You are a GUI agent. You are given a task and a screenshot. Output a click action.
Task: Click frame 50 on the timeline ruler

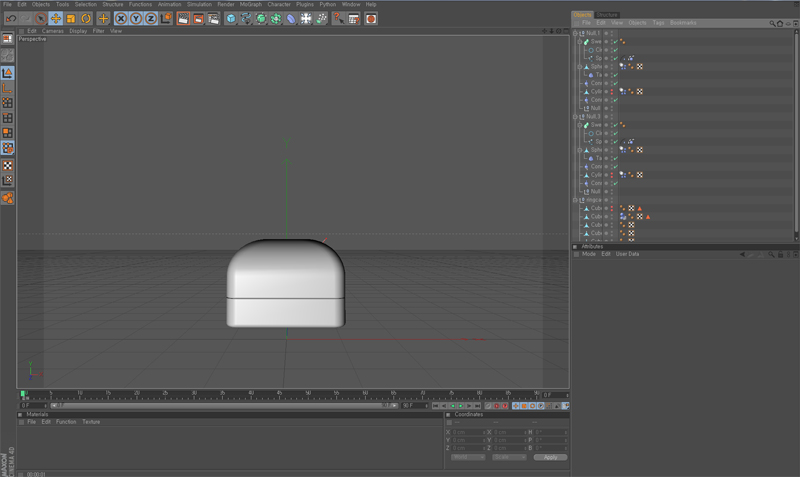pos(308,396)
